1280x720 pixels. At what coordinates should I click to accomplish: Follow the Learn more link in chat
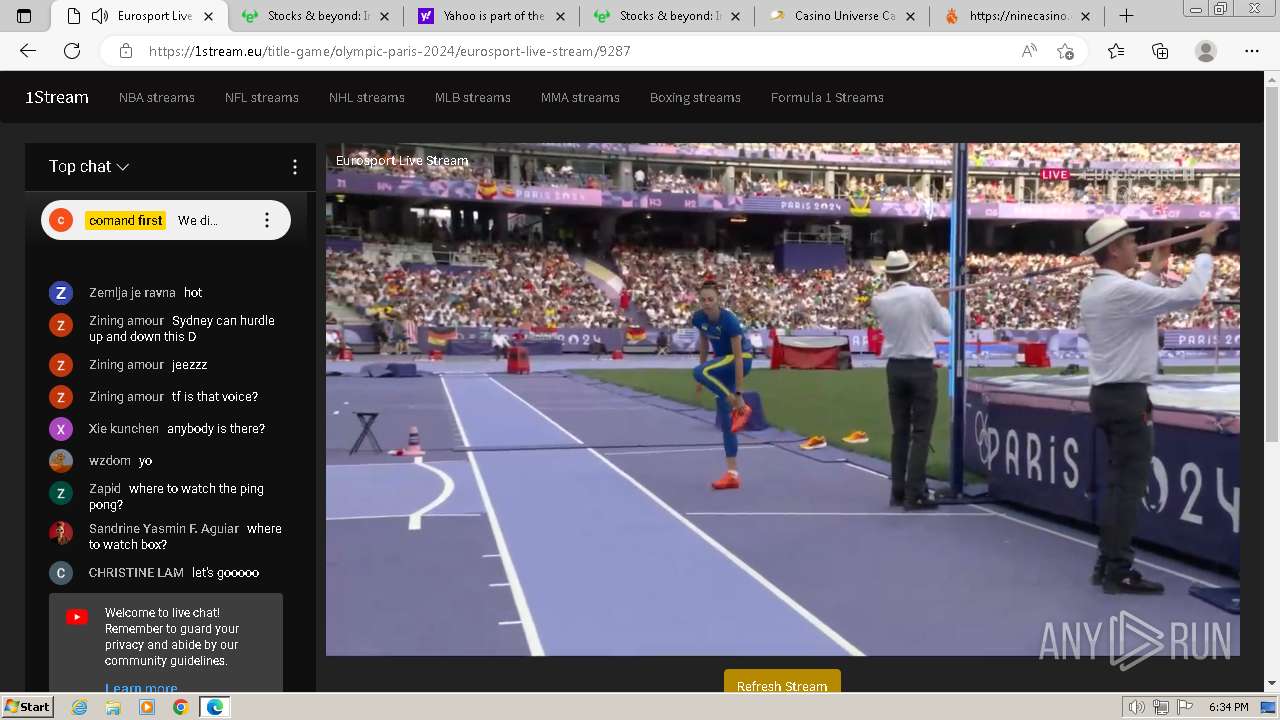click(x=141, y=688)
